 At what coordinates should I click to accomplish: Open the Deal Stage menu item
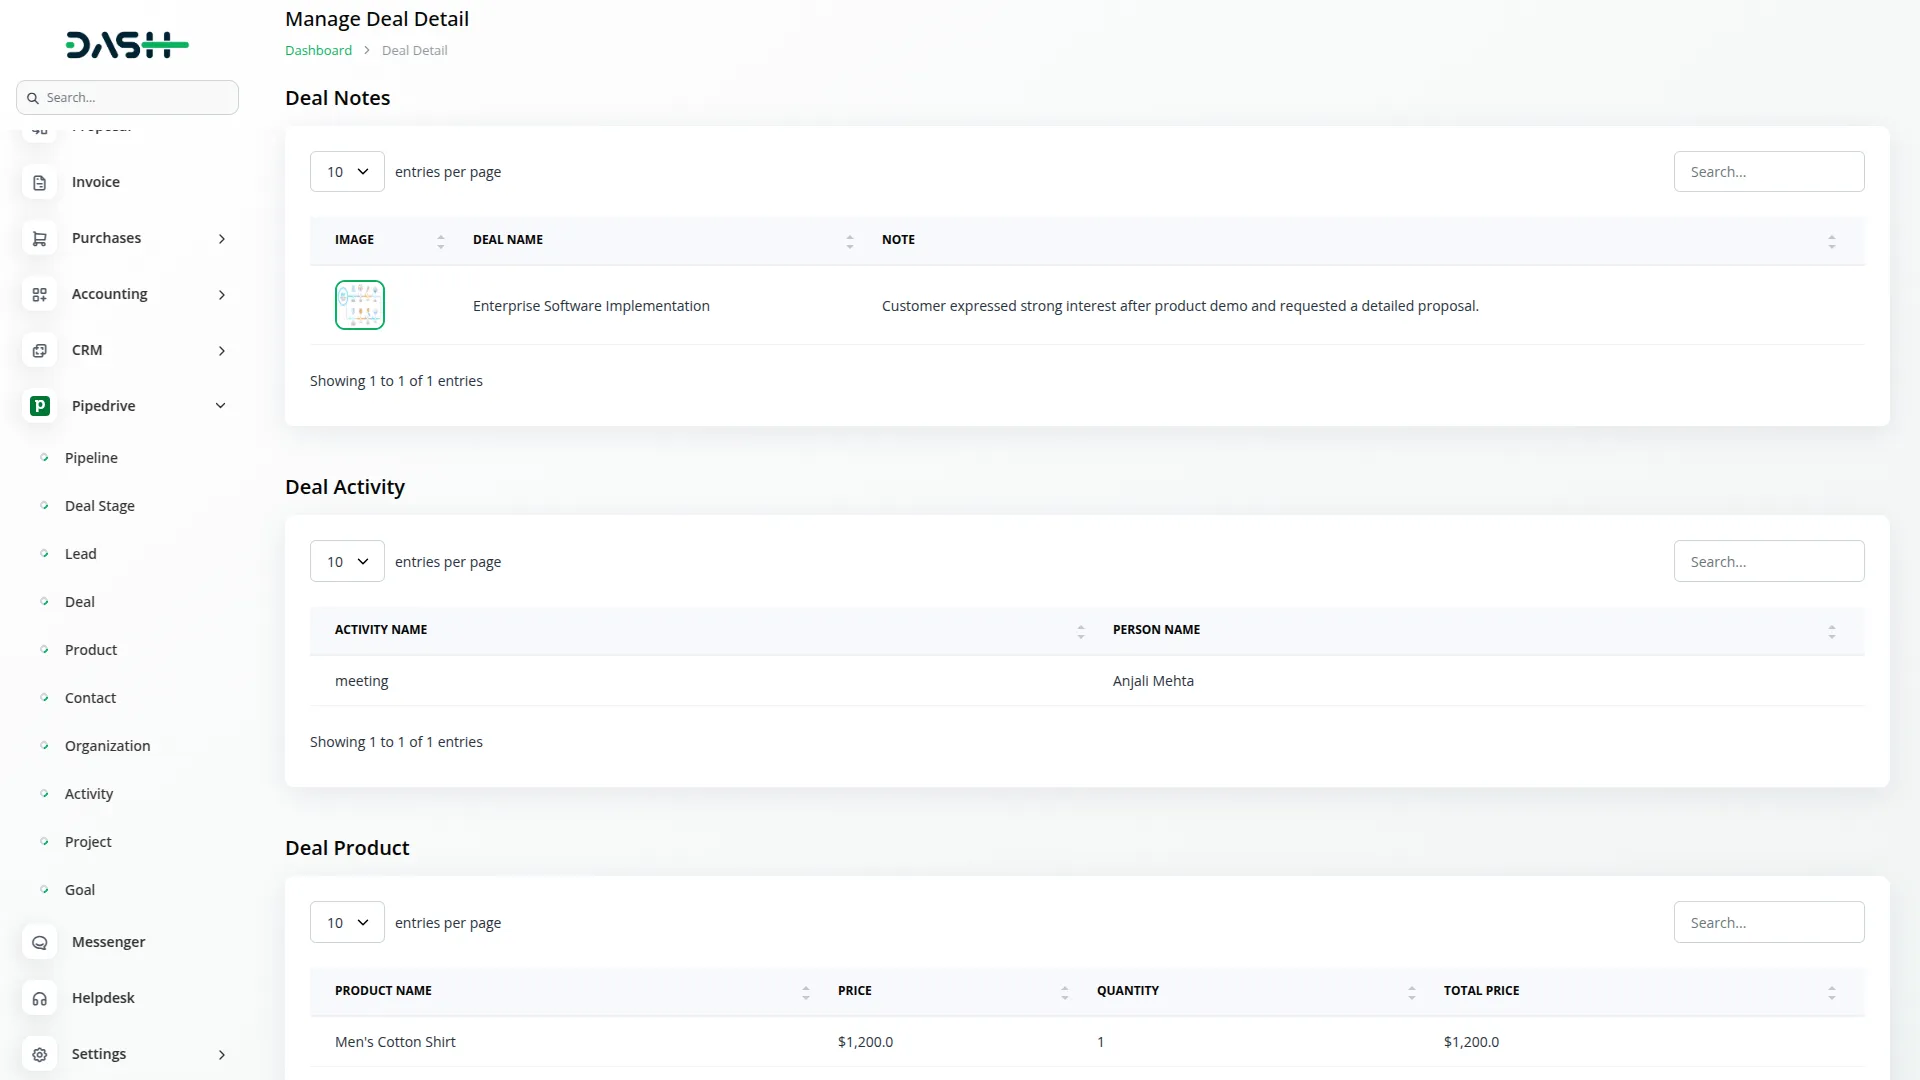coord(100,506)
